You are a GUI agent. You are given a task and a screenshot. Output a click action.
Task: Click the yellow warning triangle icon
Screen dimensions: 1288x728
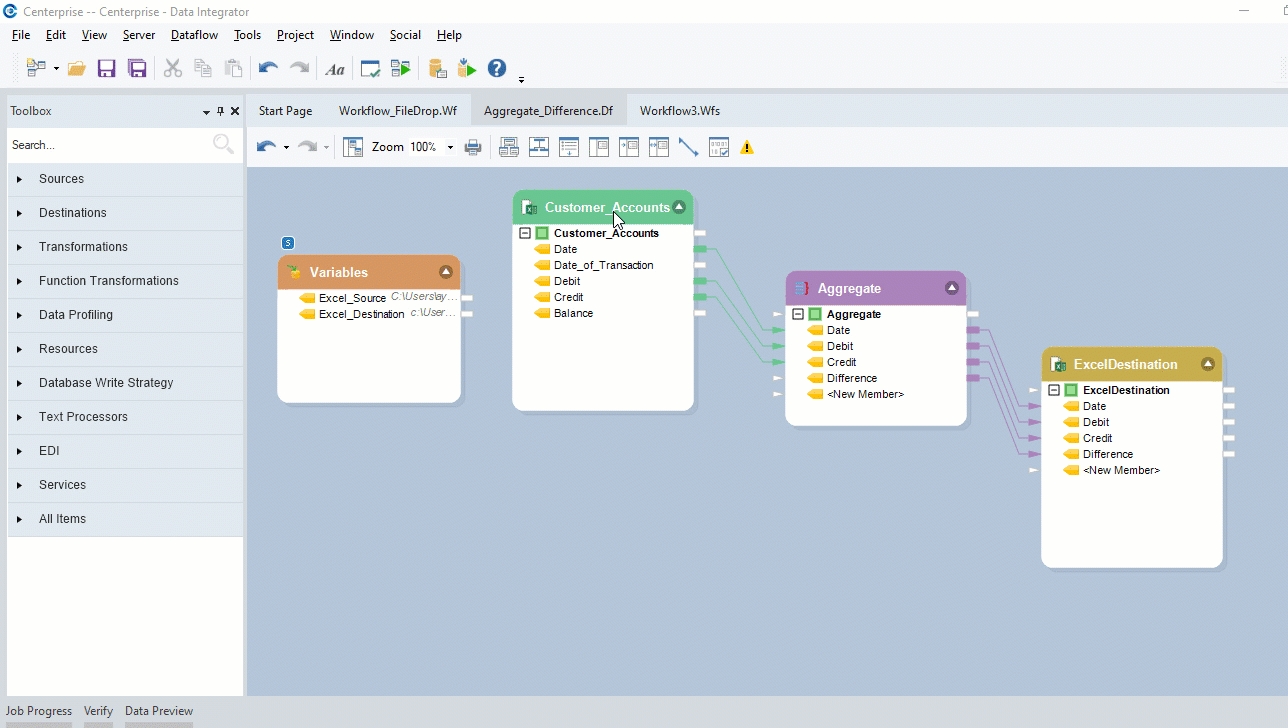point(747,148)
